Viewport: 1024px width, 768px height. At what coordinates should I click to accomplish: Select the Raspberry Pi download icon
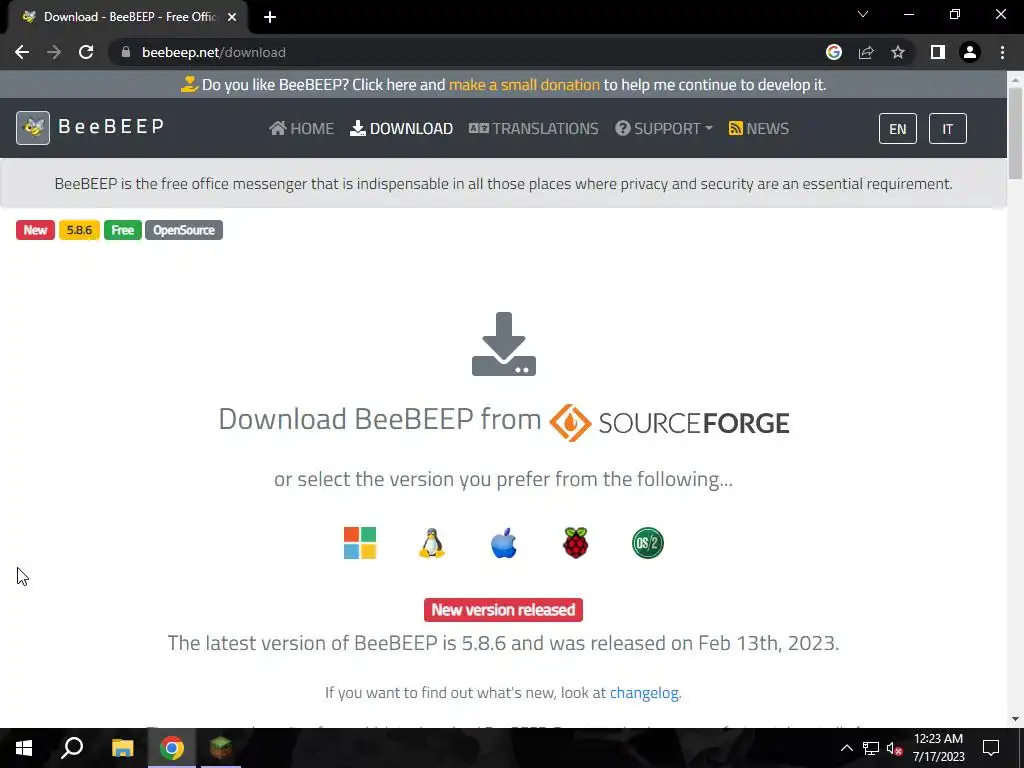[x=575, y=543]
